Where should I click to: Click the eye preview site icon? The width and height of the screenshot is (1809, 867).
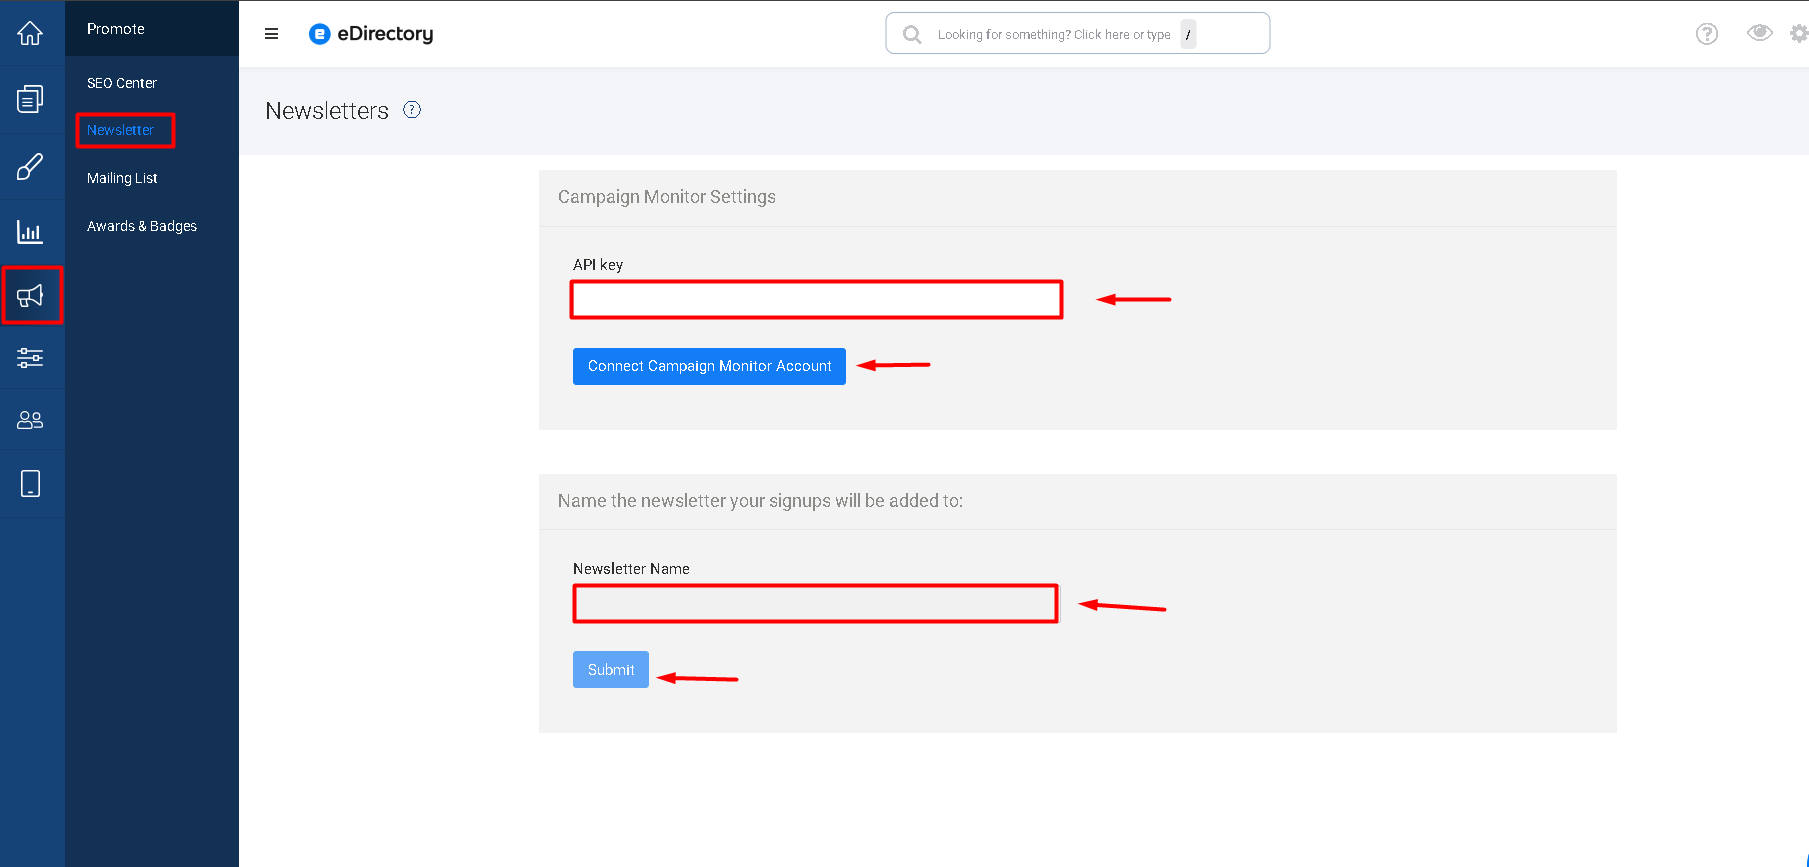(x=1760, y=33)
